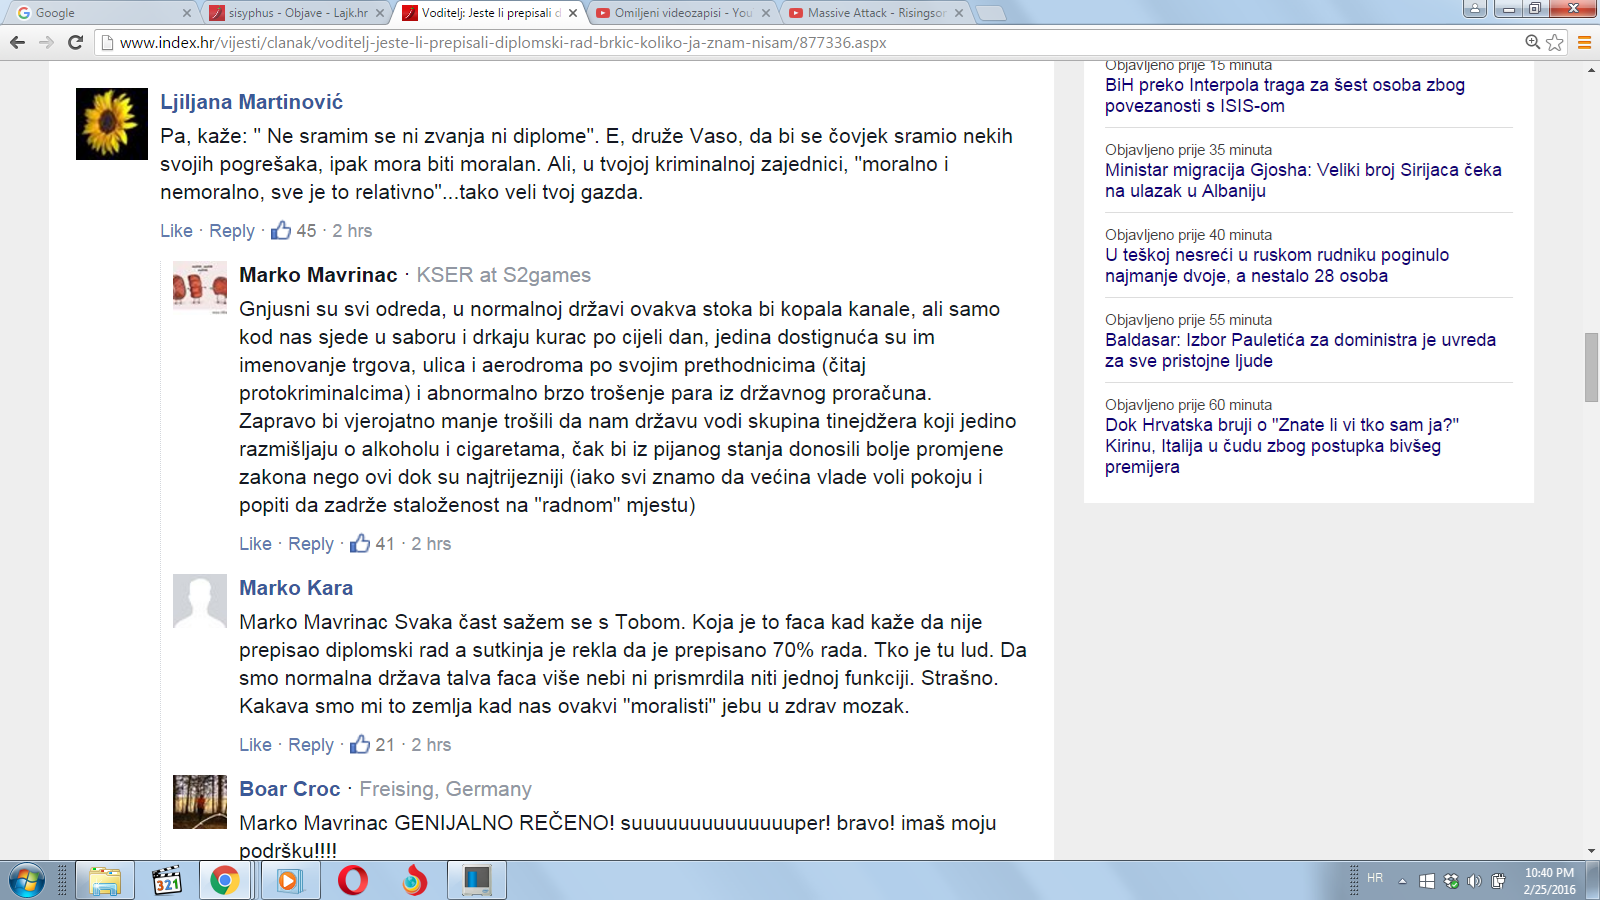Click the page's vertical scrollbar thumb
This screenshot has width=1600, height=900.
1591,367
